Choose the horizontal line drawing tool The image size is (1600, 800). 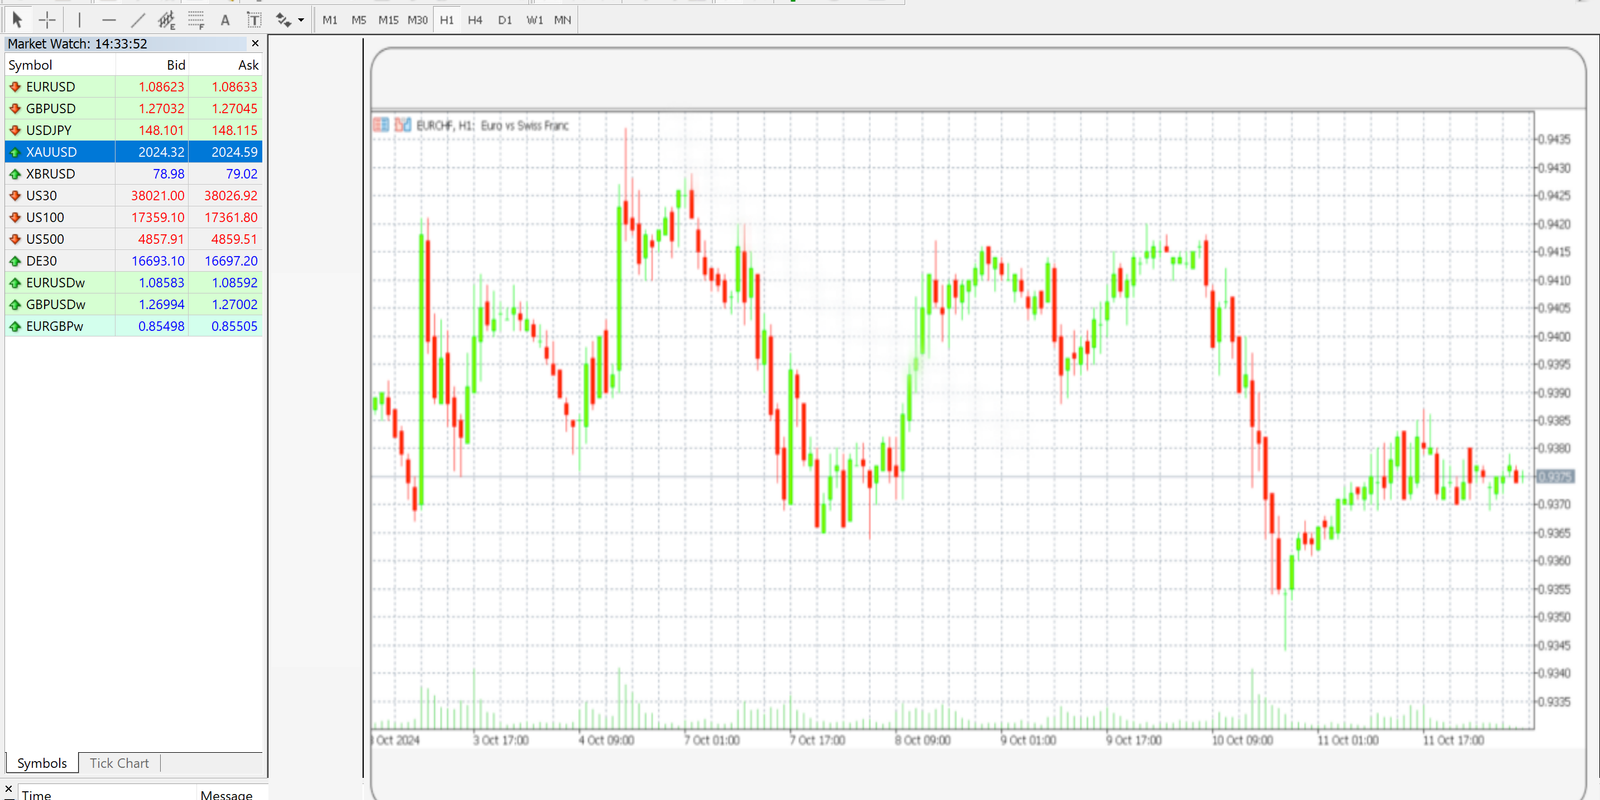click(x=109, y=19)
